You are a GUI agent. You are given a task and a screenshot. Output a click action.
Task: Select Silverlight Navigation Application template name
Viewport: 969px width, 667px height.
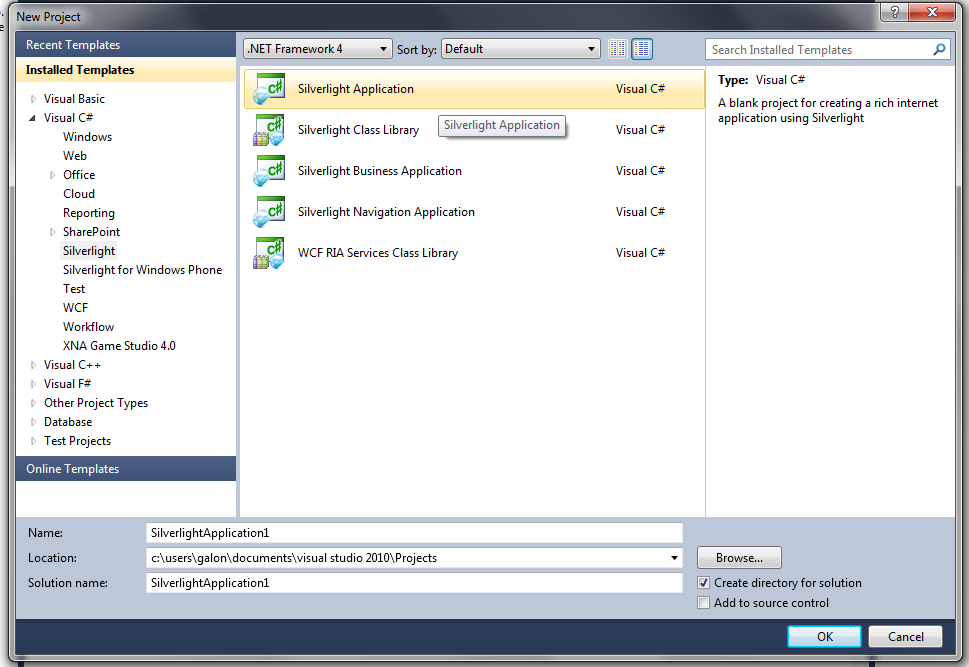point(386,212)
